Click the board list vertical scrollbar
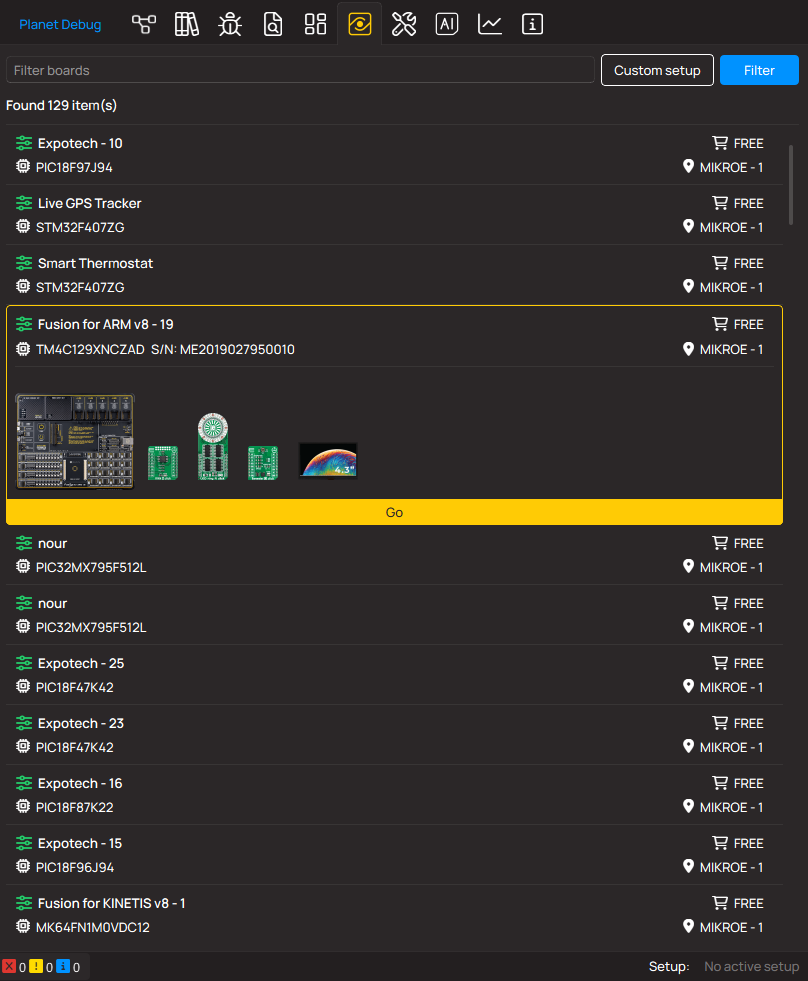Screen dimensions: 808x981 pos(791,185)
